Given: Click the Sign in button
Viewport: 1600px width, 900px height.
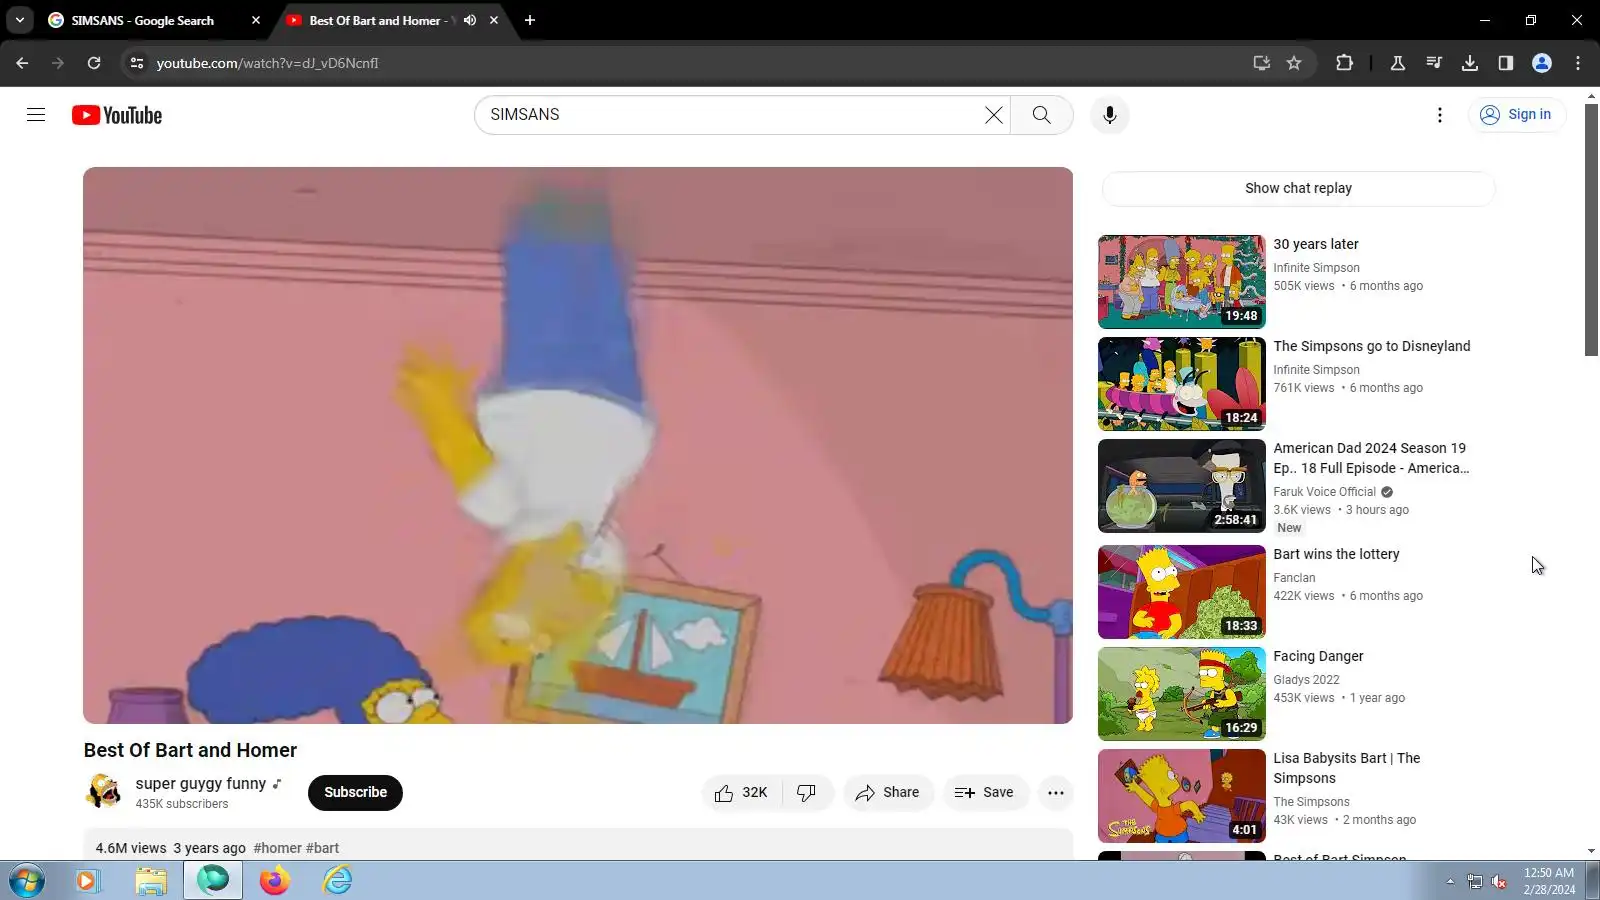Looking at the screenshot, I should (1517, 115).
